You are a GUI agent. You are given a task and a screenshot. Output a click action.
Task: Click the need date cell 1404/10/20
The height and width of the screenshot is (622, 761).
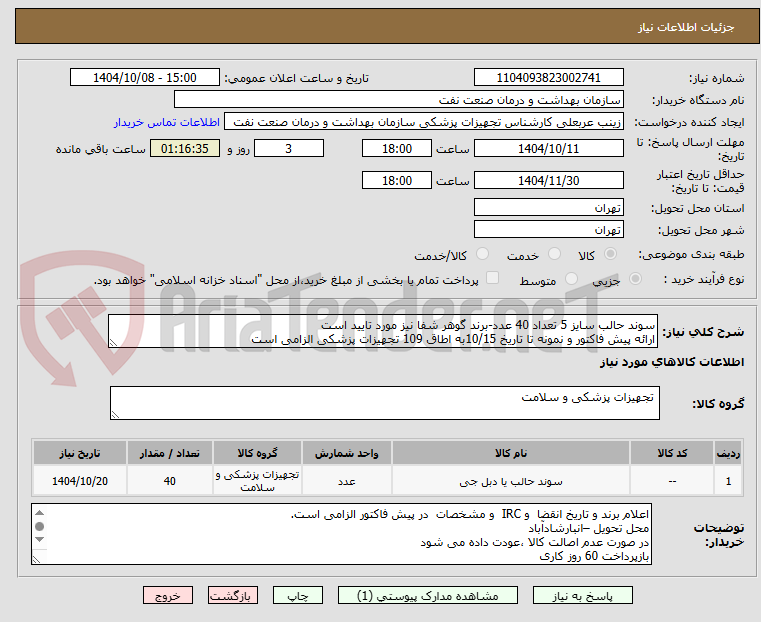(x=80, y=481)
